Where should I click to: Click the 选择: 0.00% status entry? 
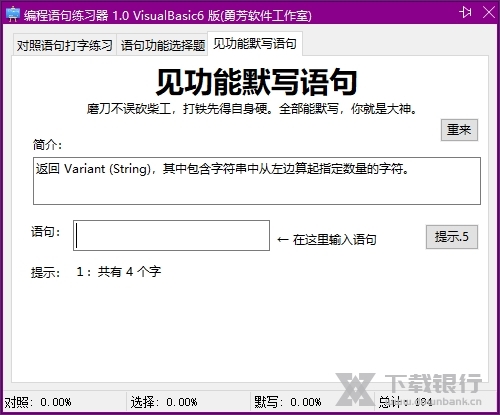tap(164, 402)
